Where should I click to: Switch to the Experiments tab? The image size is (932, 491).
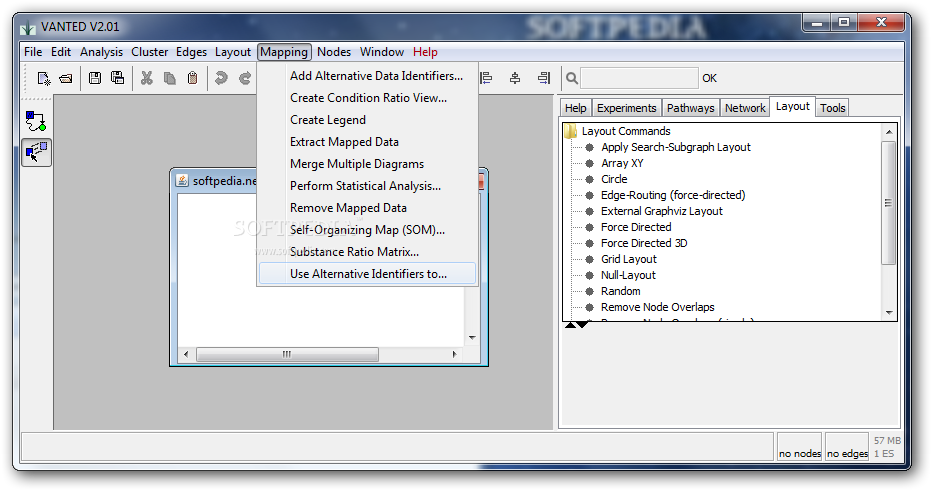pos(626,108)
